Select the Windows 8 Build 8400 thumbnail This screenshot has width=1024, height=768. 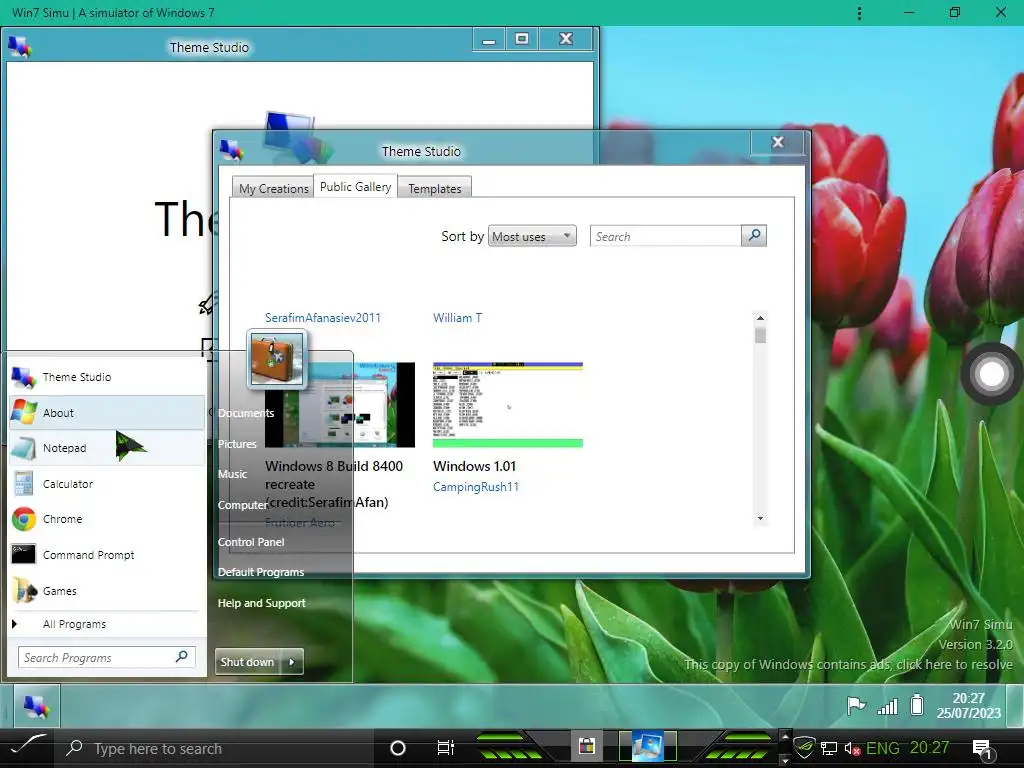pyautogui.click(x=340, y=405)
